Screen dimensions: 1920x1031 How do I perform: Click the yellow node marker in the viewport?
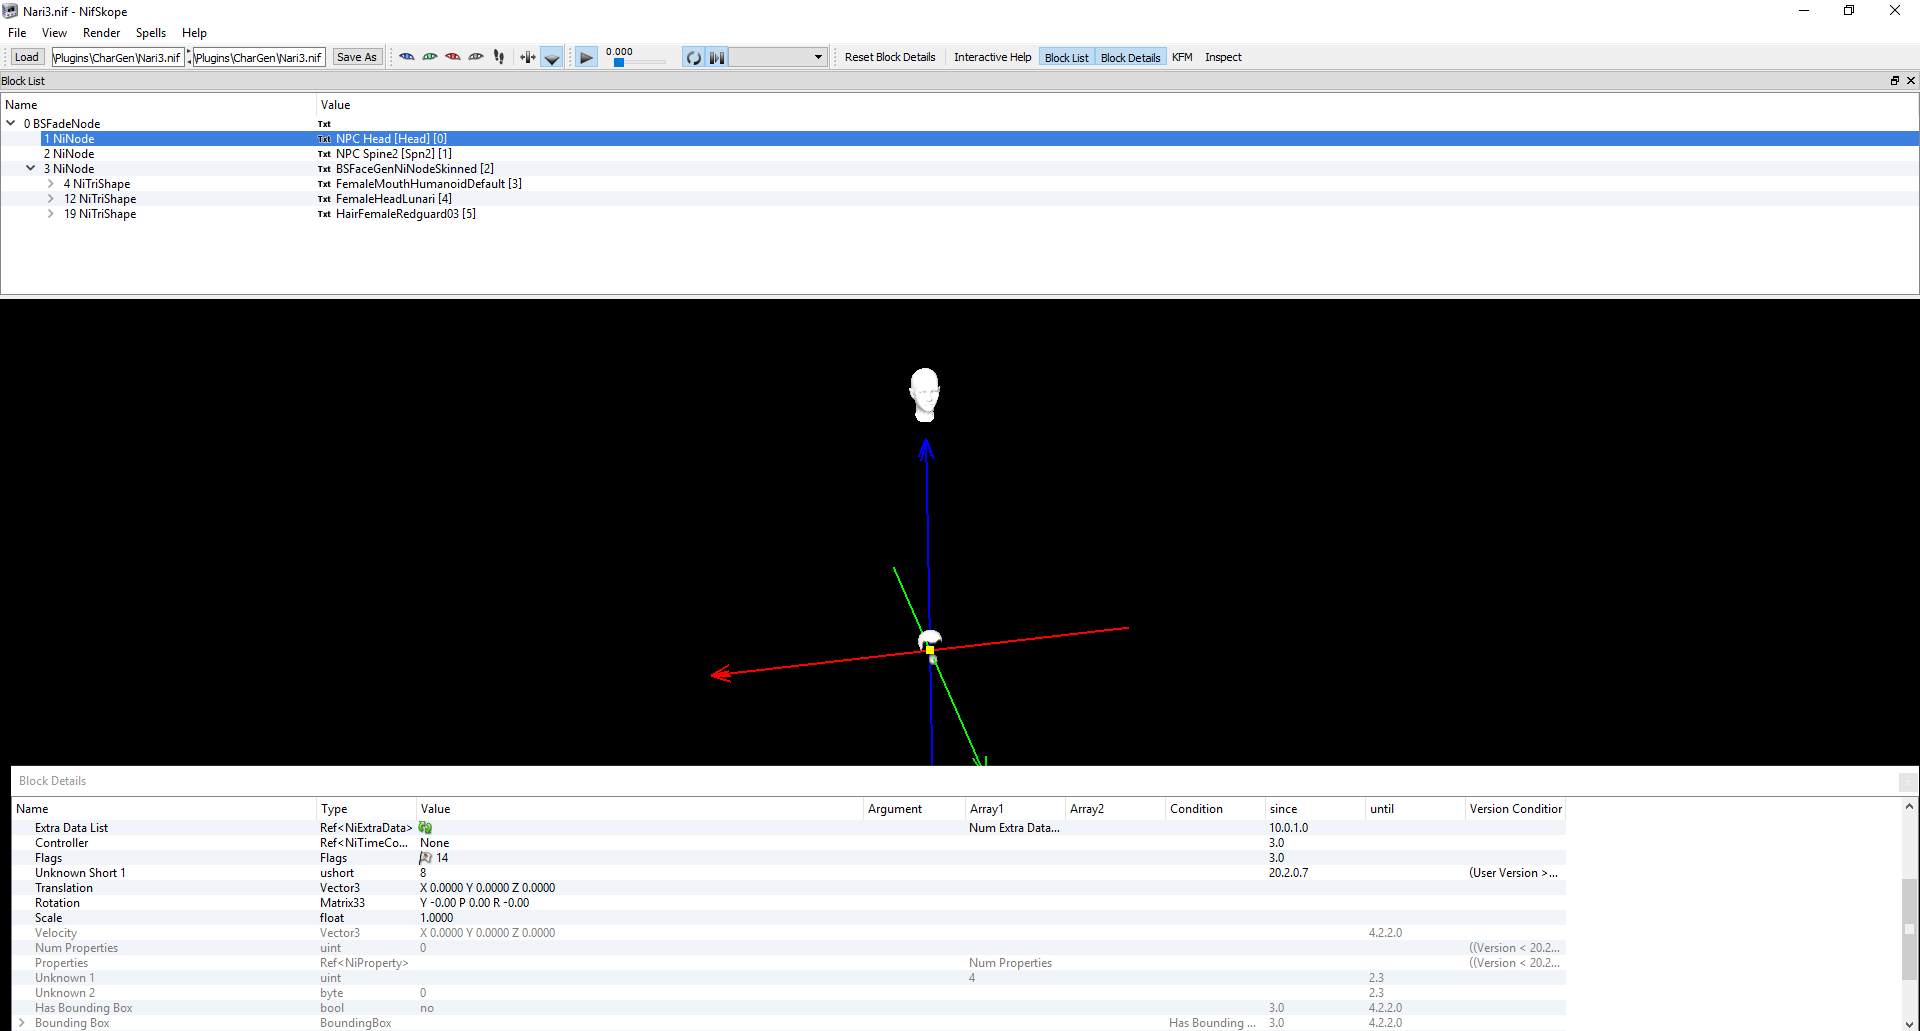[930, 650]
